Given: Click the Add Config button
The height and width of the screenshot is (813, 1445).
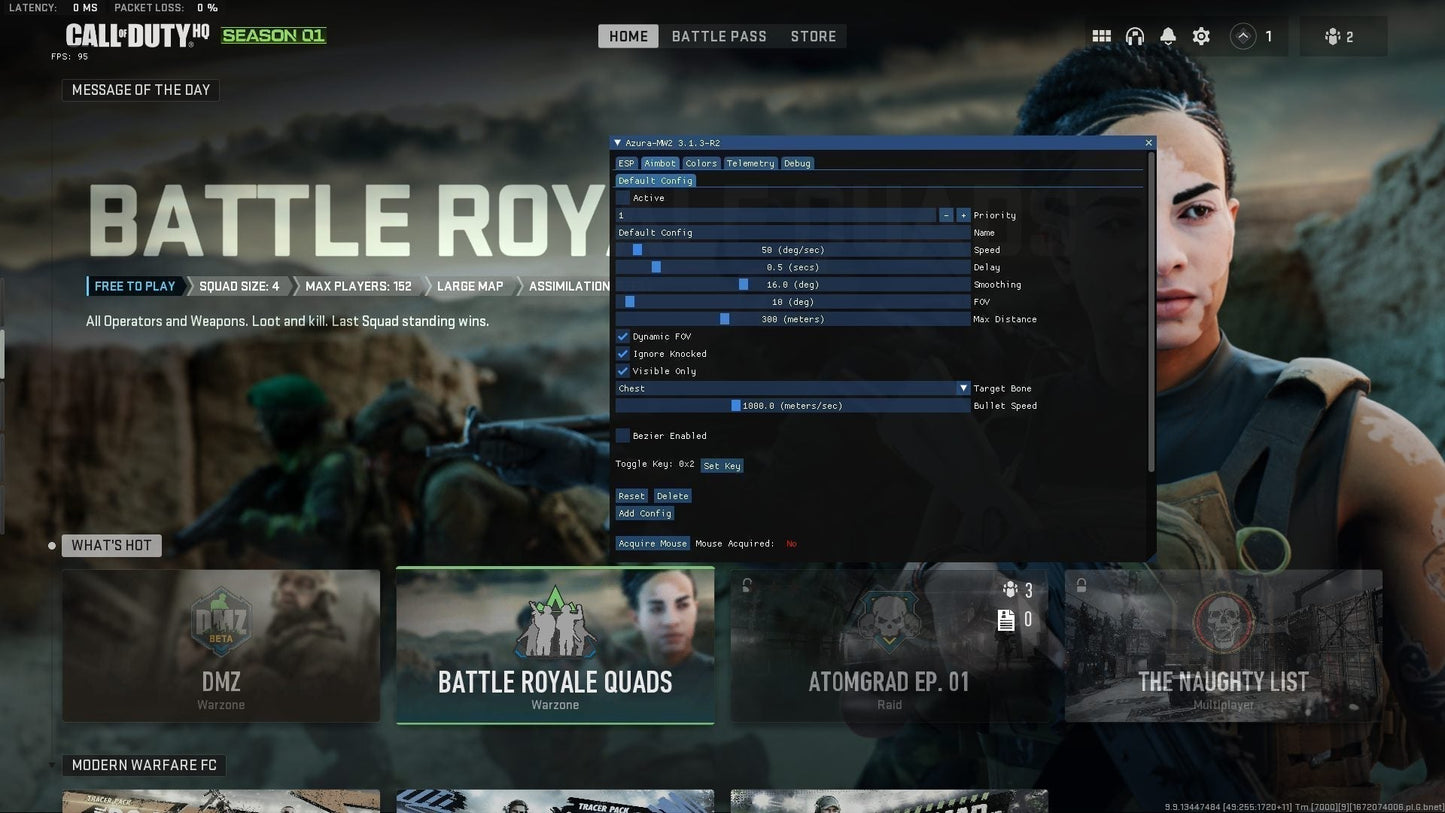Looking at the screenshot, I should tap(645, 513).
